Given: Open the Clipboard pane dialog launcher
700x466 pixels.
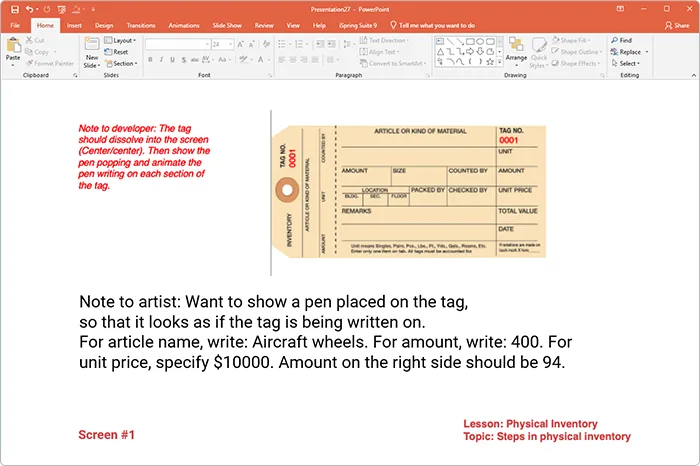Looking at the screenshot, I should coord(75,75).
